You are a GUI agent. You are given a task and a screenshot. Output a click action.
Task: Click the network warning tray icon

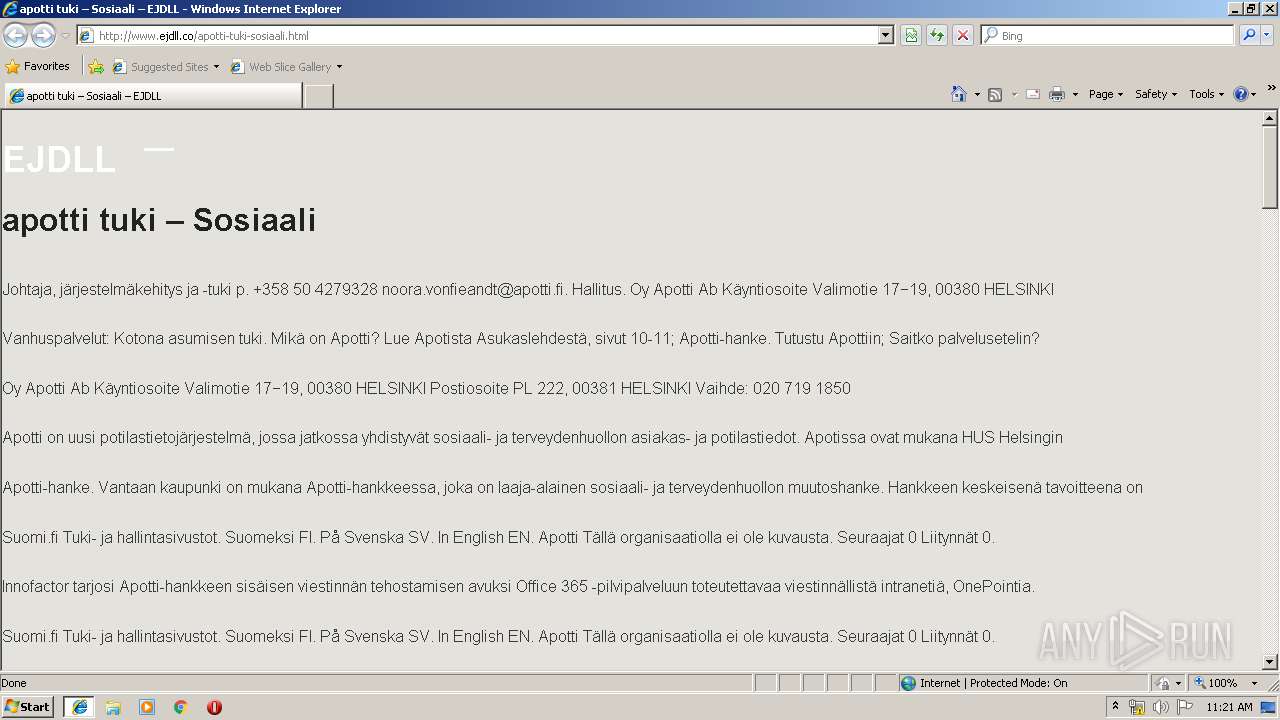point(1137,707)
